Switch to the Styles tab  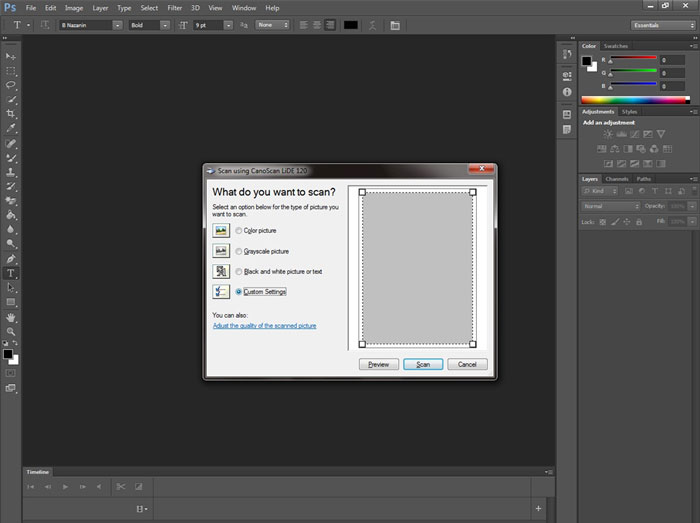(629, 112)
